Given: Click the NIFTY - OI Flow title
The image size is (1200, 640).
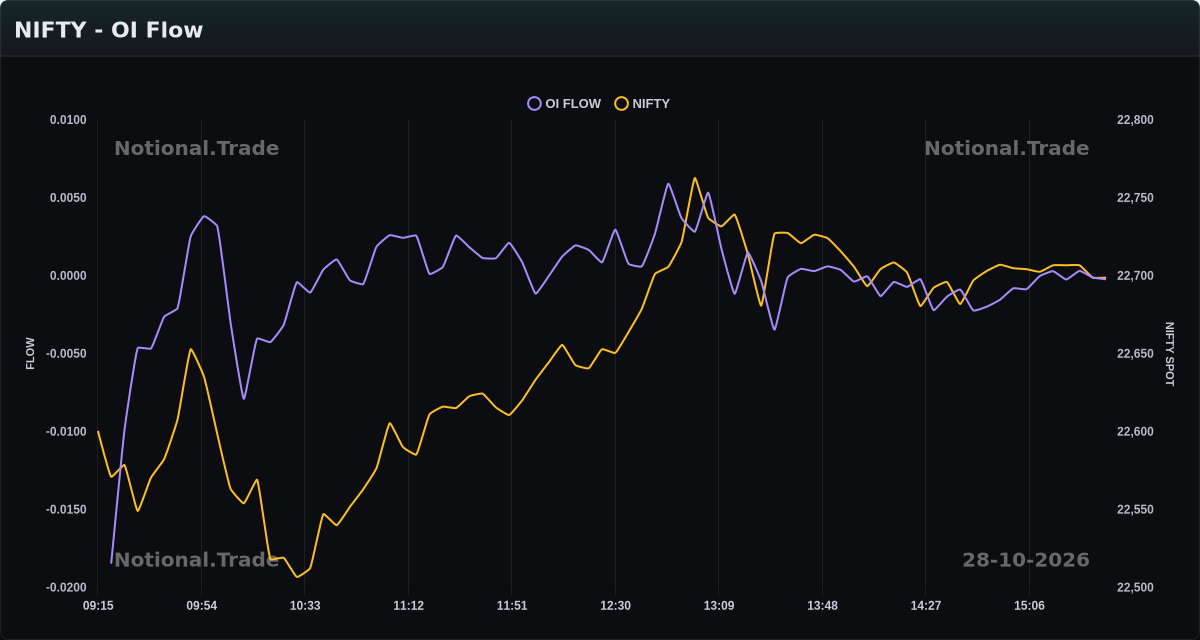Looking at the screenshot, I should (109, 30).
